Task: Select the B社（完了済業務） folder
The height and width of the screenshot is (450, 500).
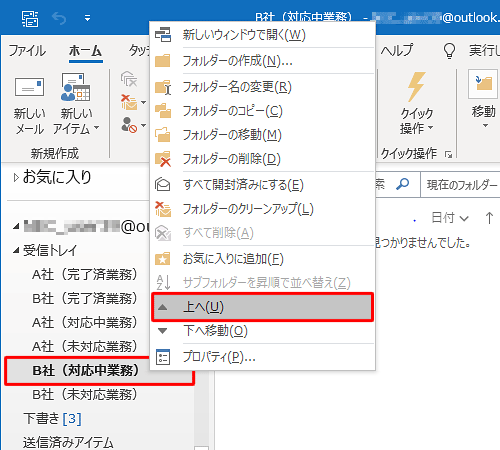Action: click(84, 299)
